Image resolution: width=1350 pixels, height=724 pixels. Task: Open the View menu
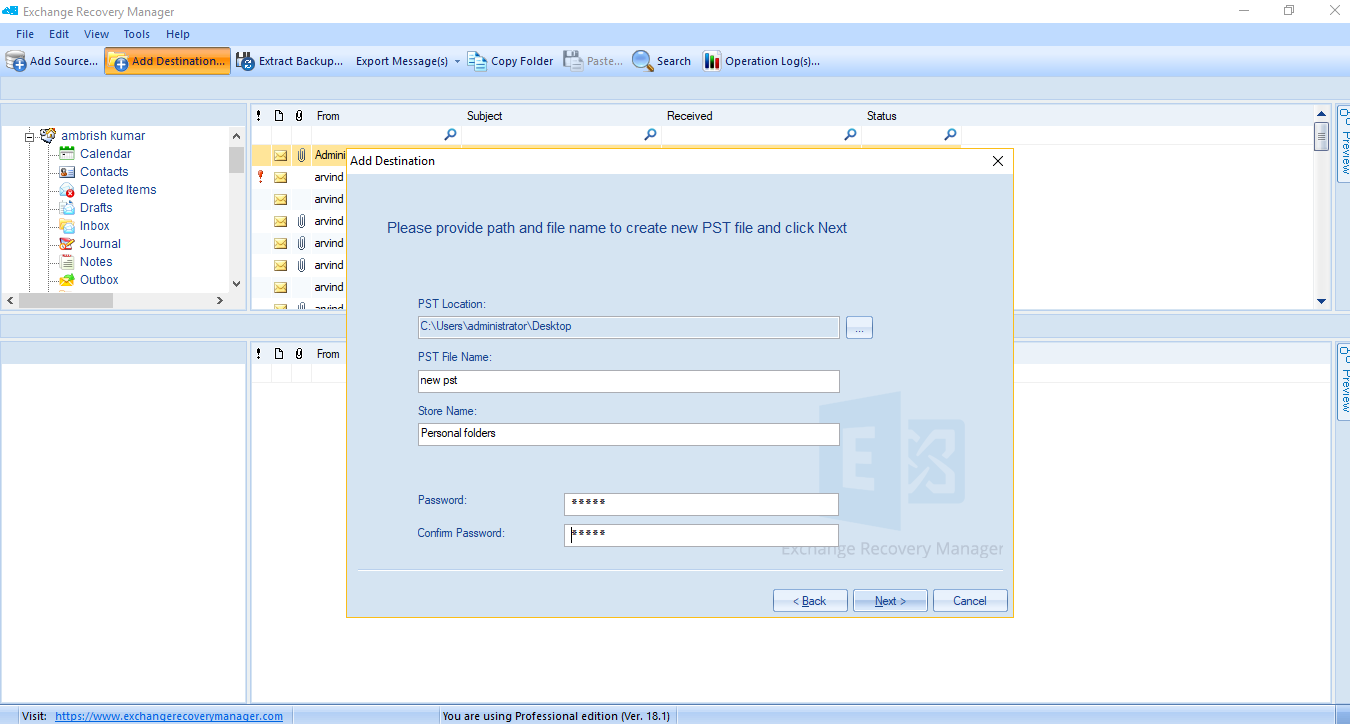97,34
